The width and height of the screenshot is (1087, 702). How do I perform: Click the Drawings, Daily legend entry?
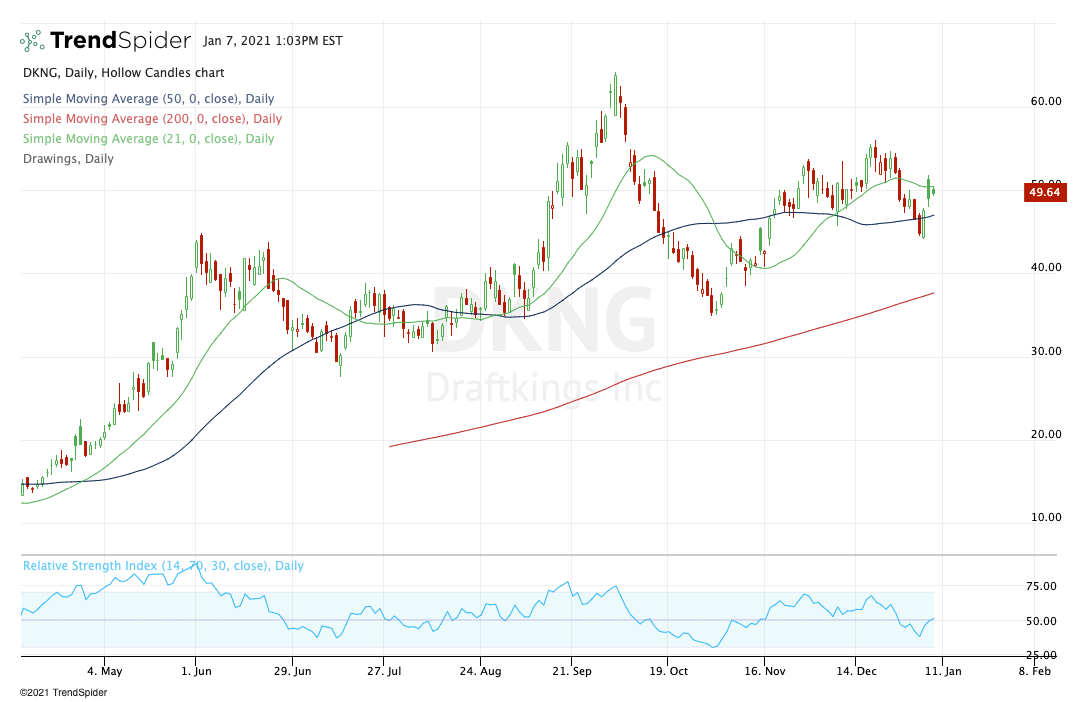tap(68, 159)
